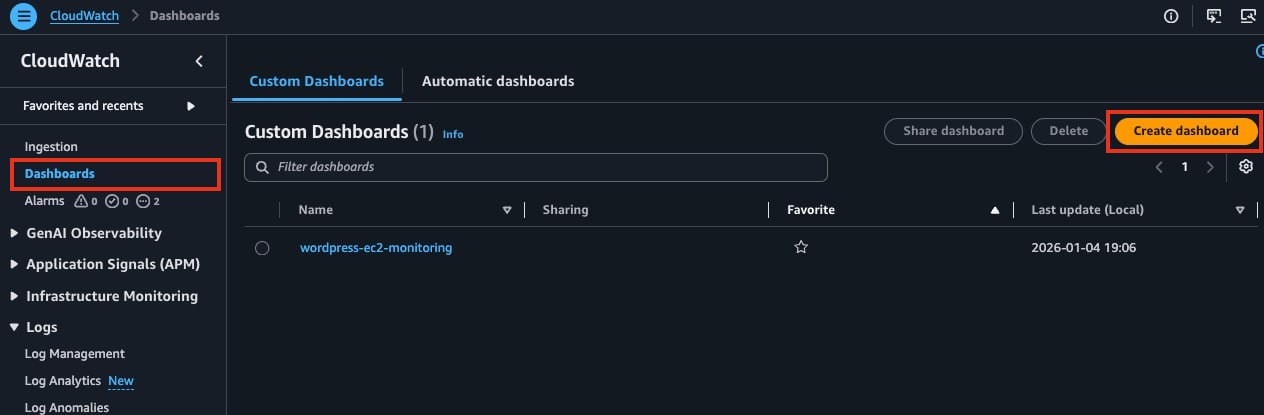The image size is (1264, 415).
Task: Open the info circle icon in top bar
Action: click(x=1172, y=16)
